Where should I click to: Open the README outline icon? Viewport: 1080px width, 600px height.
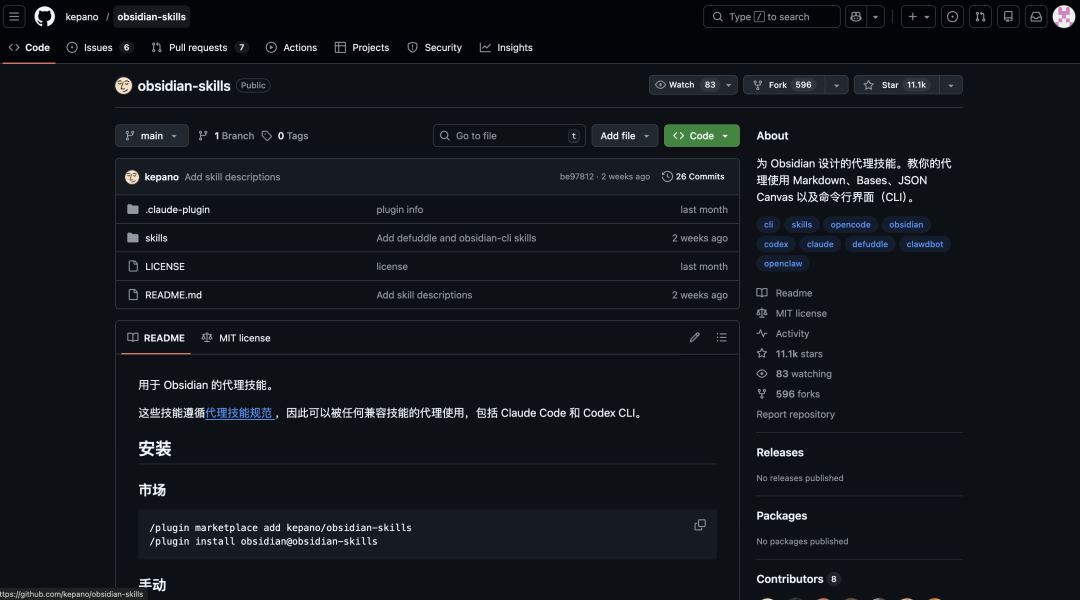(x=721, y=337)
